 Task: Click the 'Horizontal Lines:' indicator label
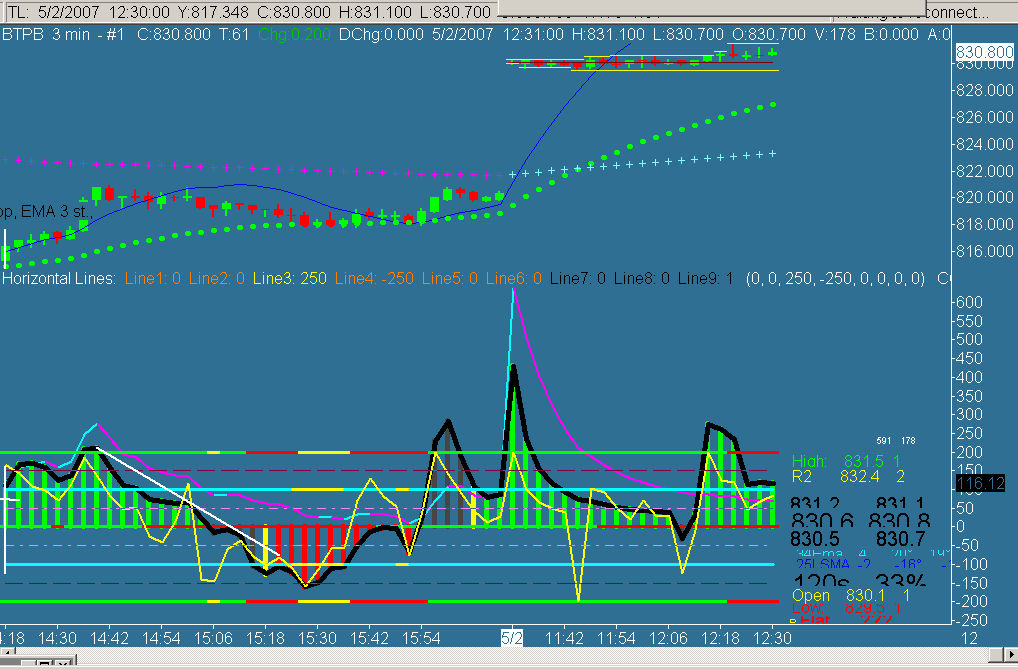click(x=59, y=279)
